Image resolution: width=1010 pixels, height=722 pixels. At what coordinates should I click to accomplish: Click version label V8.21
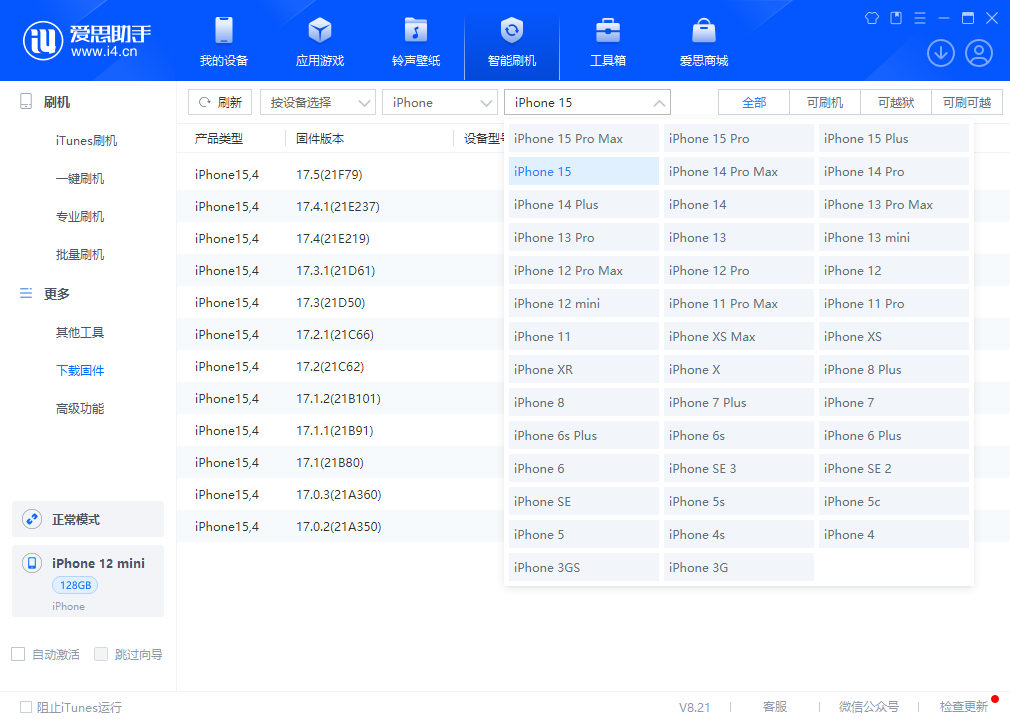694,707
